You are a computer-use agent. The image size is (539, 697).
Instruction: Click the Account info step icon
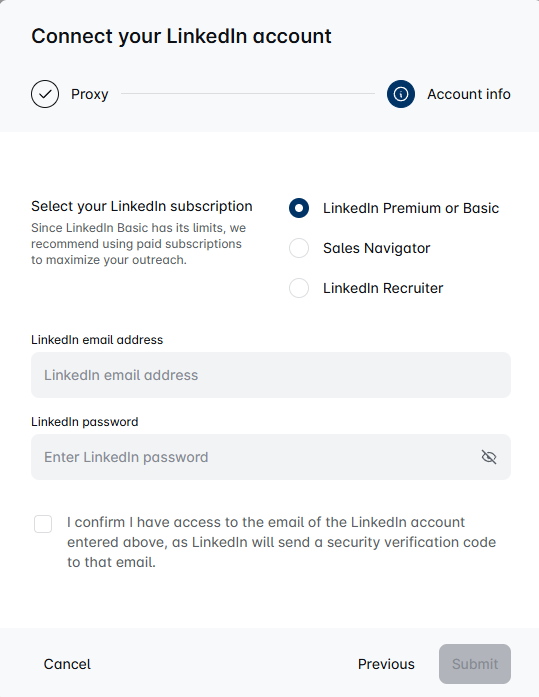click(x=401, y=94)
